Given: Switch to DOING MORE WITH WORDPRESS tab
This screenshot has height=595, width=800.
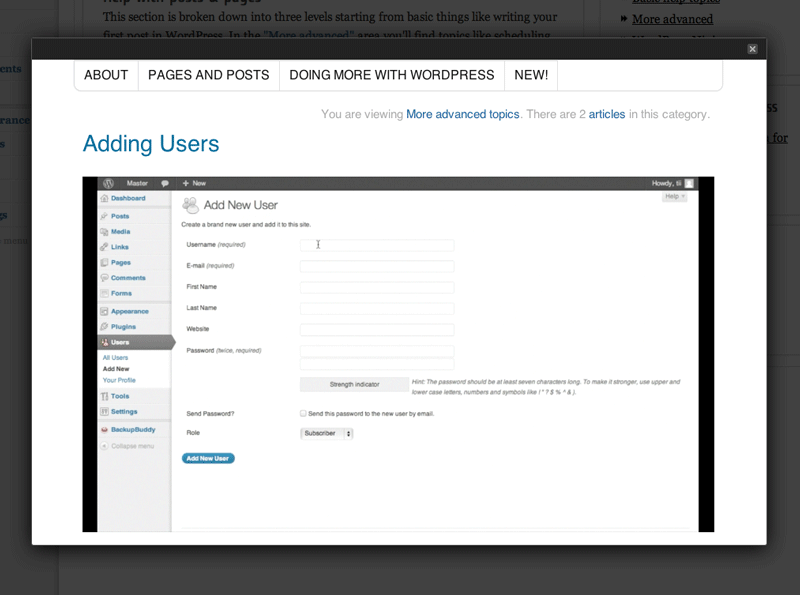Looking at the screenshot, I should [392, 75].
